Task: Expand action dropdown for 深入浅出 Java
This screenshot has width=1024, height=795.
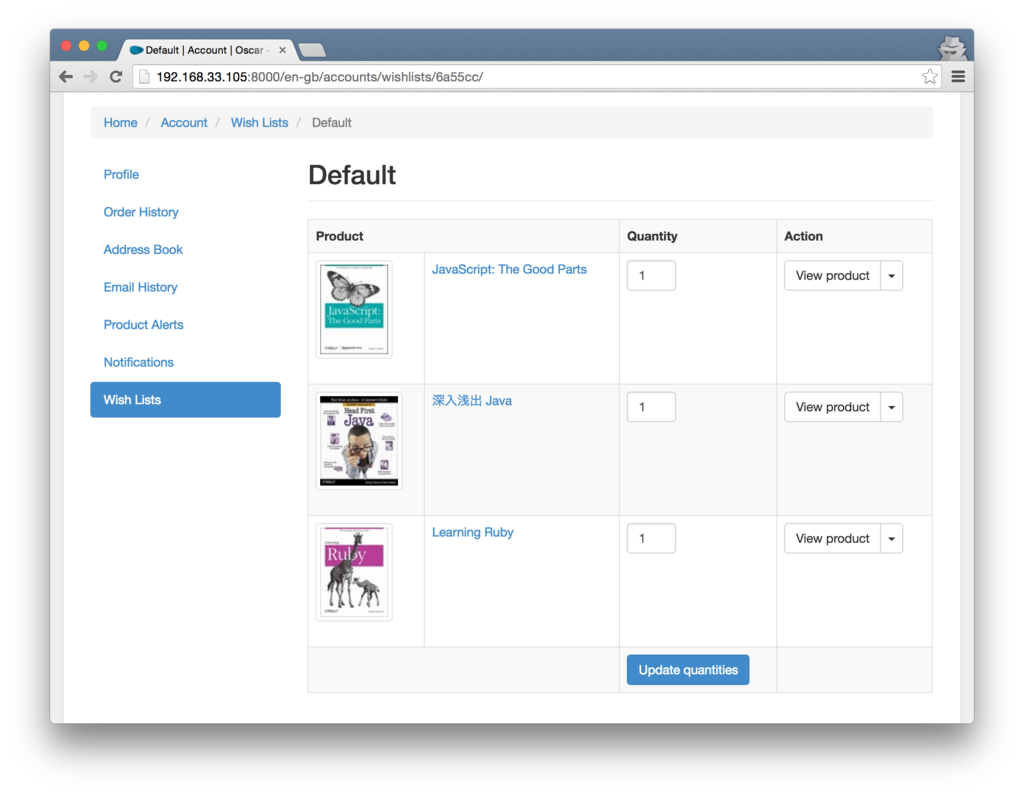Action: [x=891, y=407]
